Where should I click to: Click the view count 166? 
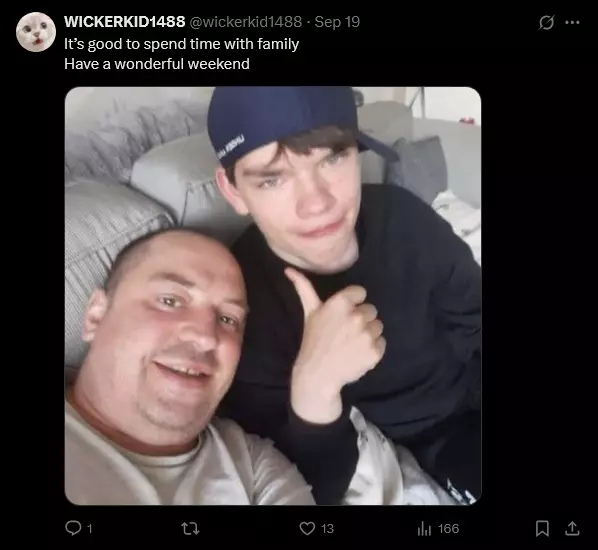[x=448, y=529]
